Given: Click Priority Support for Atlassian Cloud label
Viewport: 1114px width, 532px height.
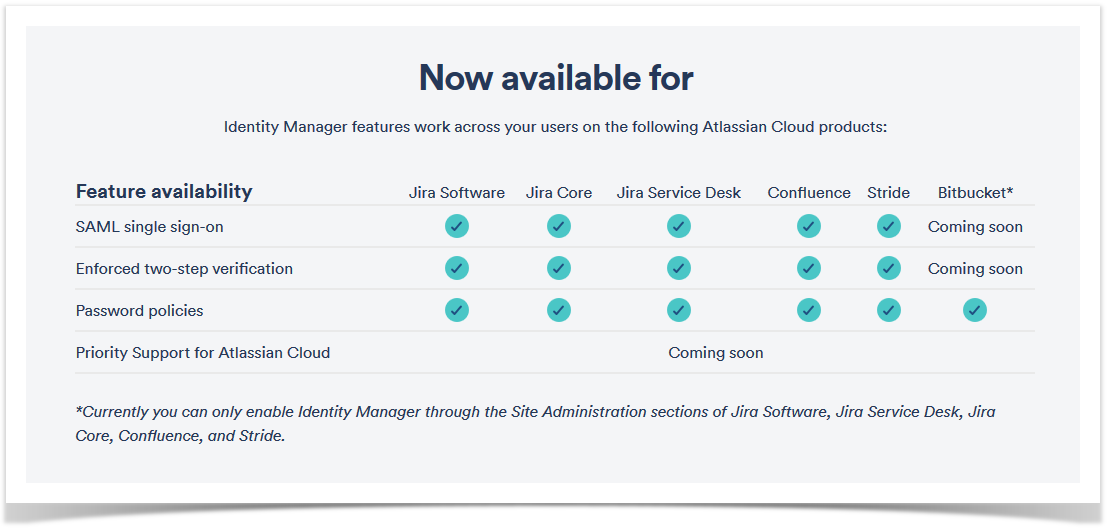Looking at the screenshot, I should (x=202, y=353).
